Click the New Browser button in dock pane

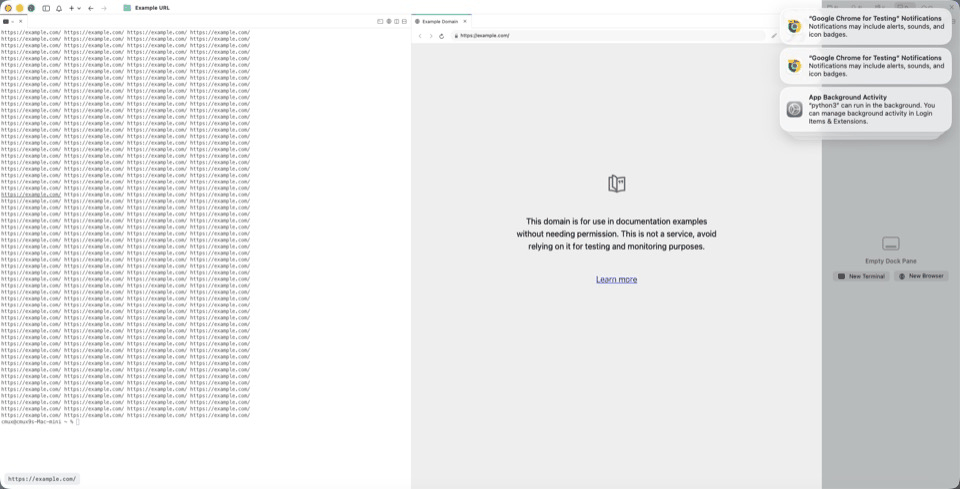pos(921,277)
